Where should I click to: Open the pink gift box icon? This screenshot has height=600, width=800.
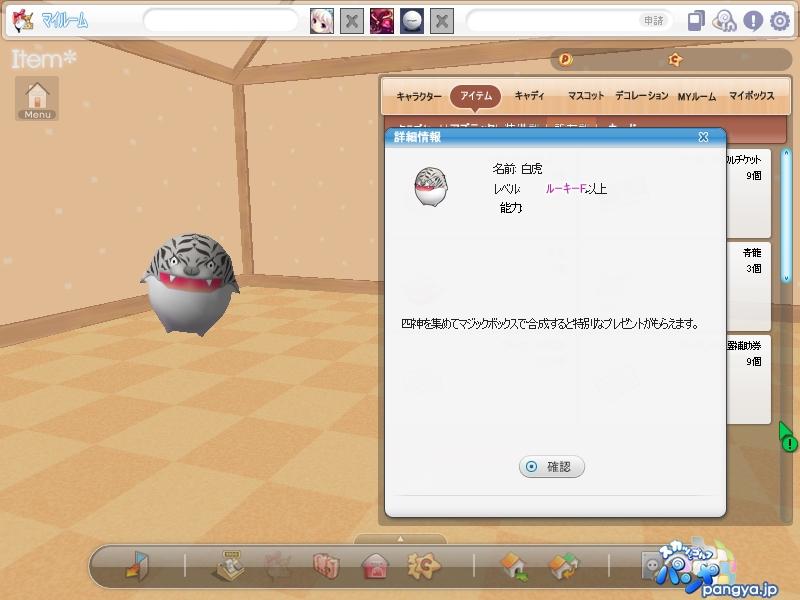tap(326, 565)
